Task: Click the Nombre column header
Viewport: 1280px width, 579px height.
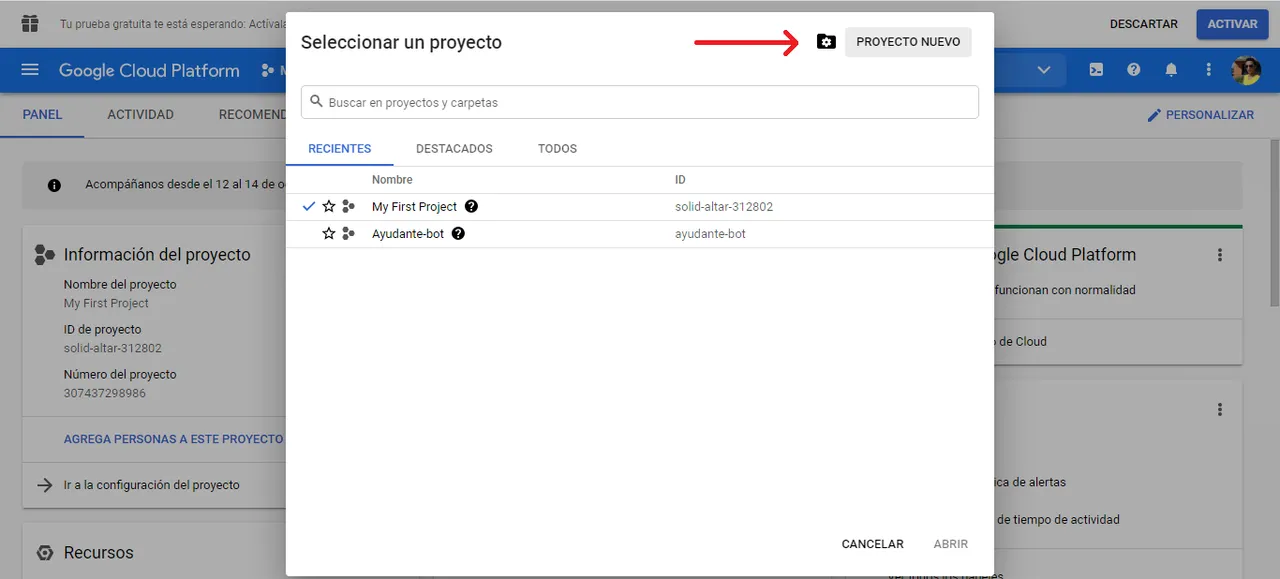Action: click(x=392, y=180)
